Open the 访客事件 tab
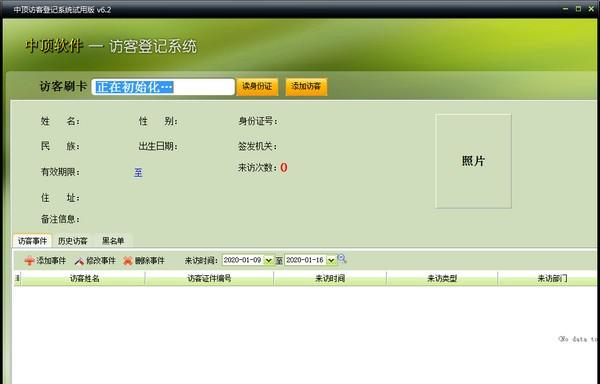Screen dimensions: 600x384 (x=32, y=241)
